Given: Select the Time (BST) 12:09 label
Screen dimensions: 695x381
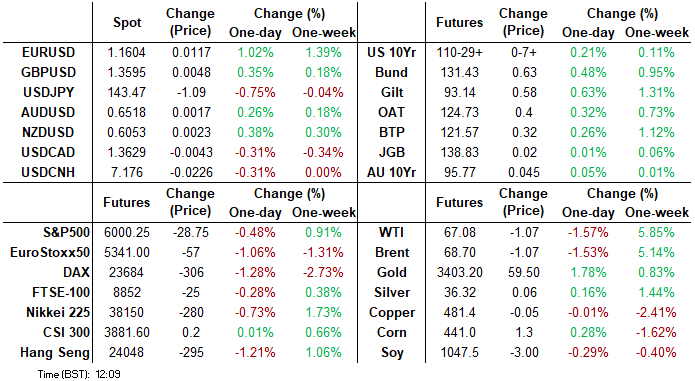Looking at the screenshot, I should click(x=79, y=374).
